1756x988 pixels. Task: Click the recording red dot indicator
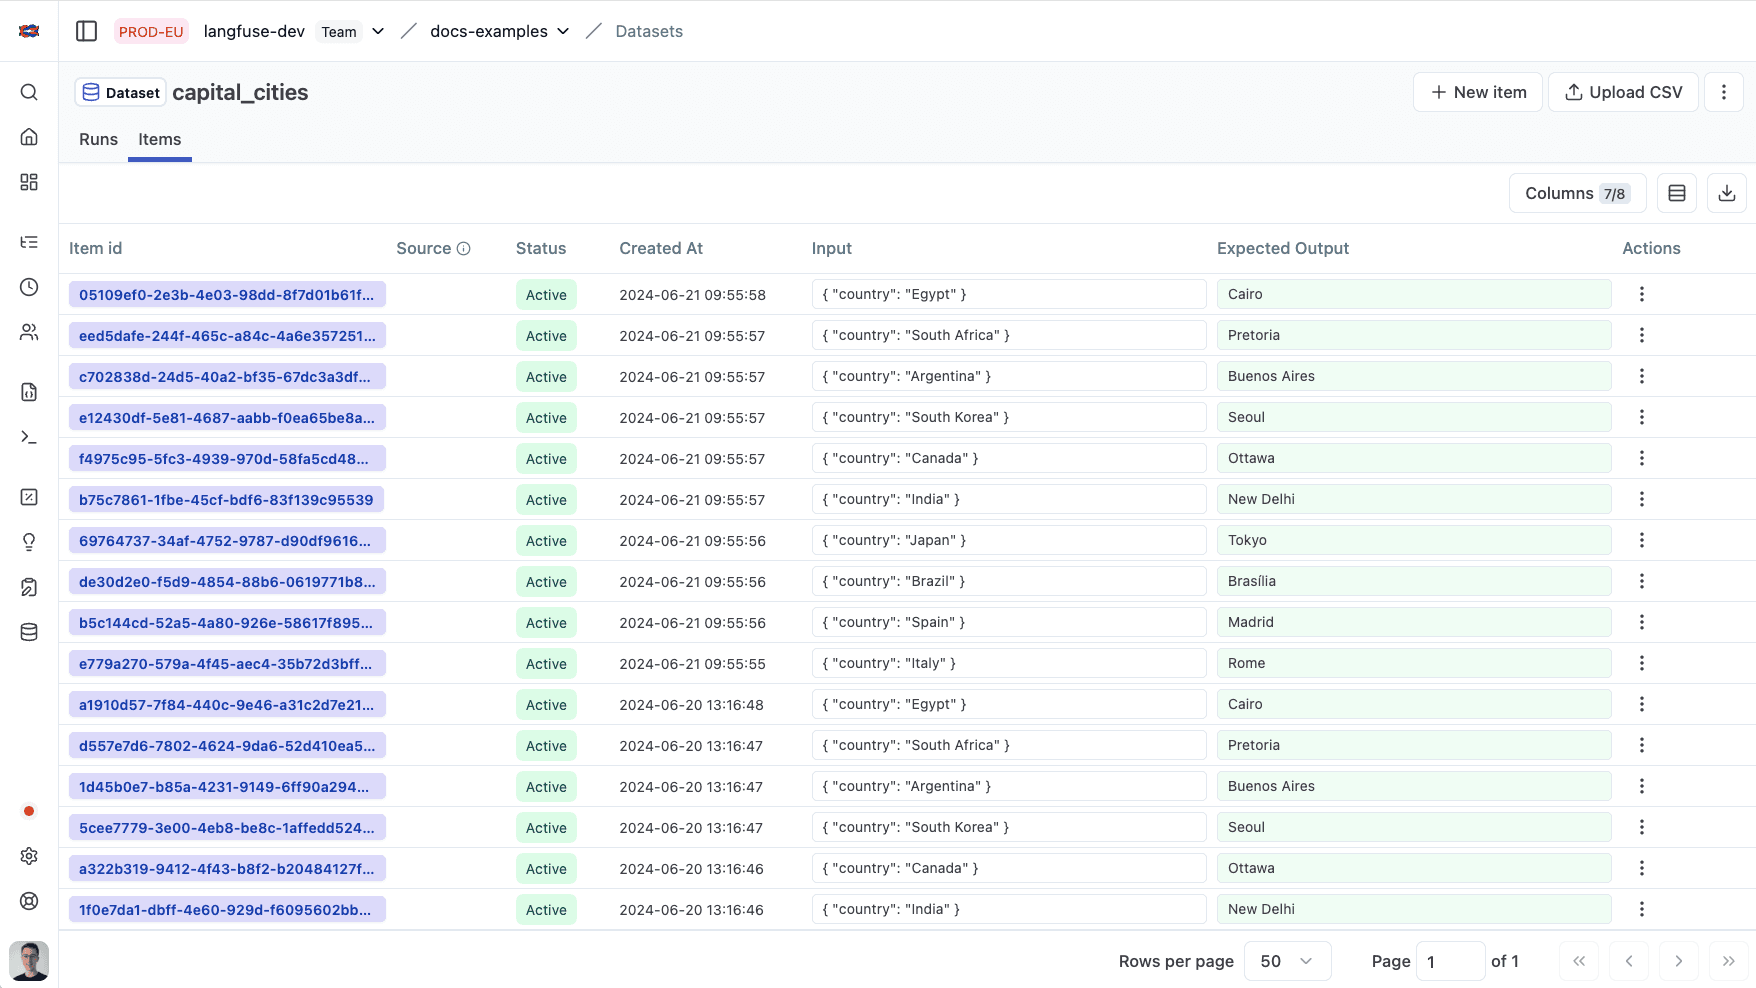(x=28, y=811)
